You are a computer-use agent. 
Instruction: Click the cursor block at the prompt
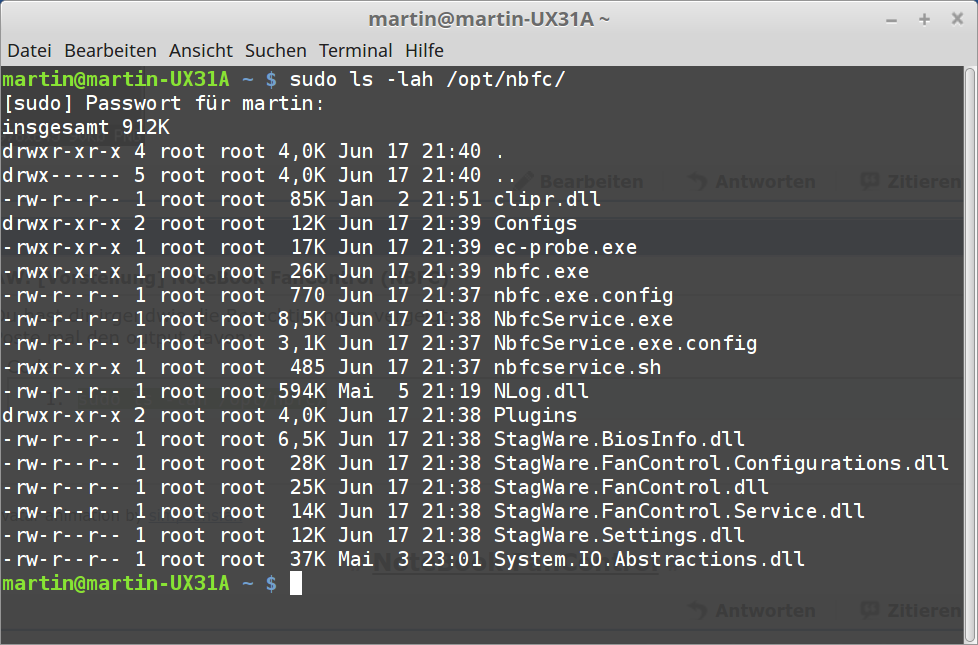[296, 583]
